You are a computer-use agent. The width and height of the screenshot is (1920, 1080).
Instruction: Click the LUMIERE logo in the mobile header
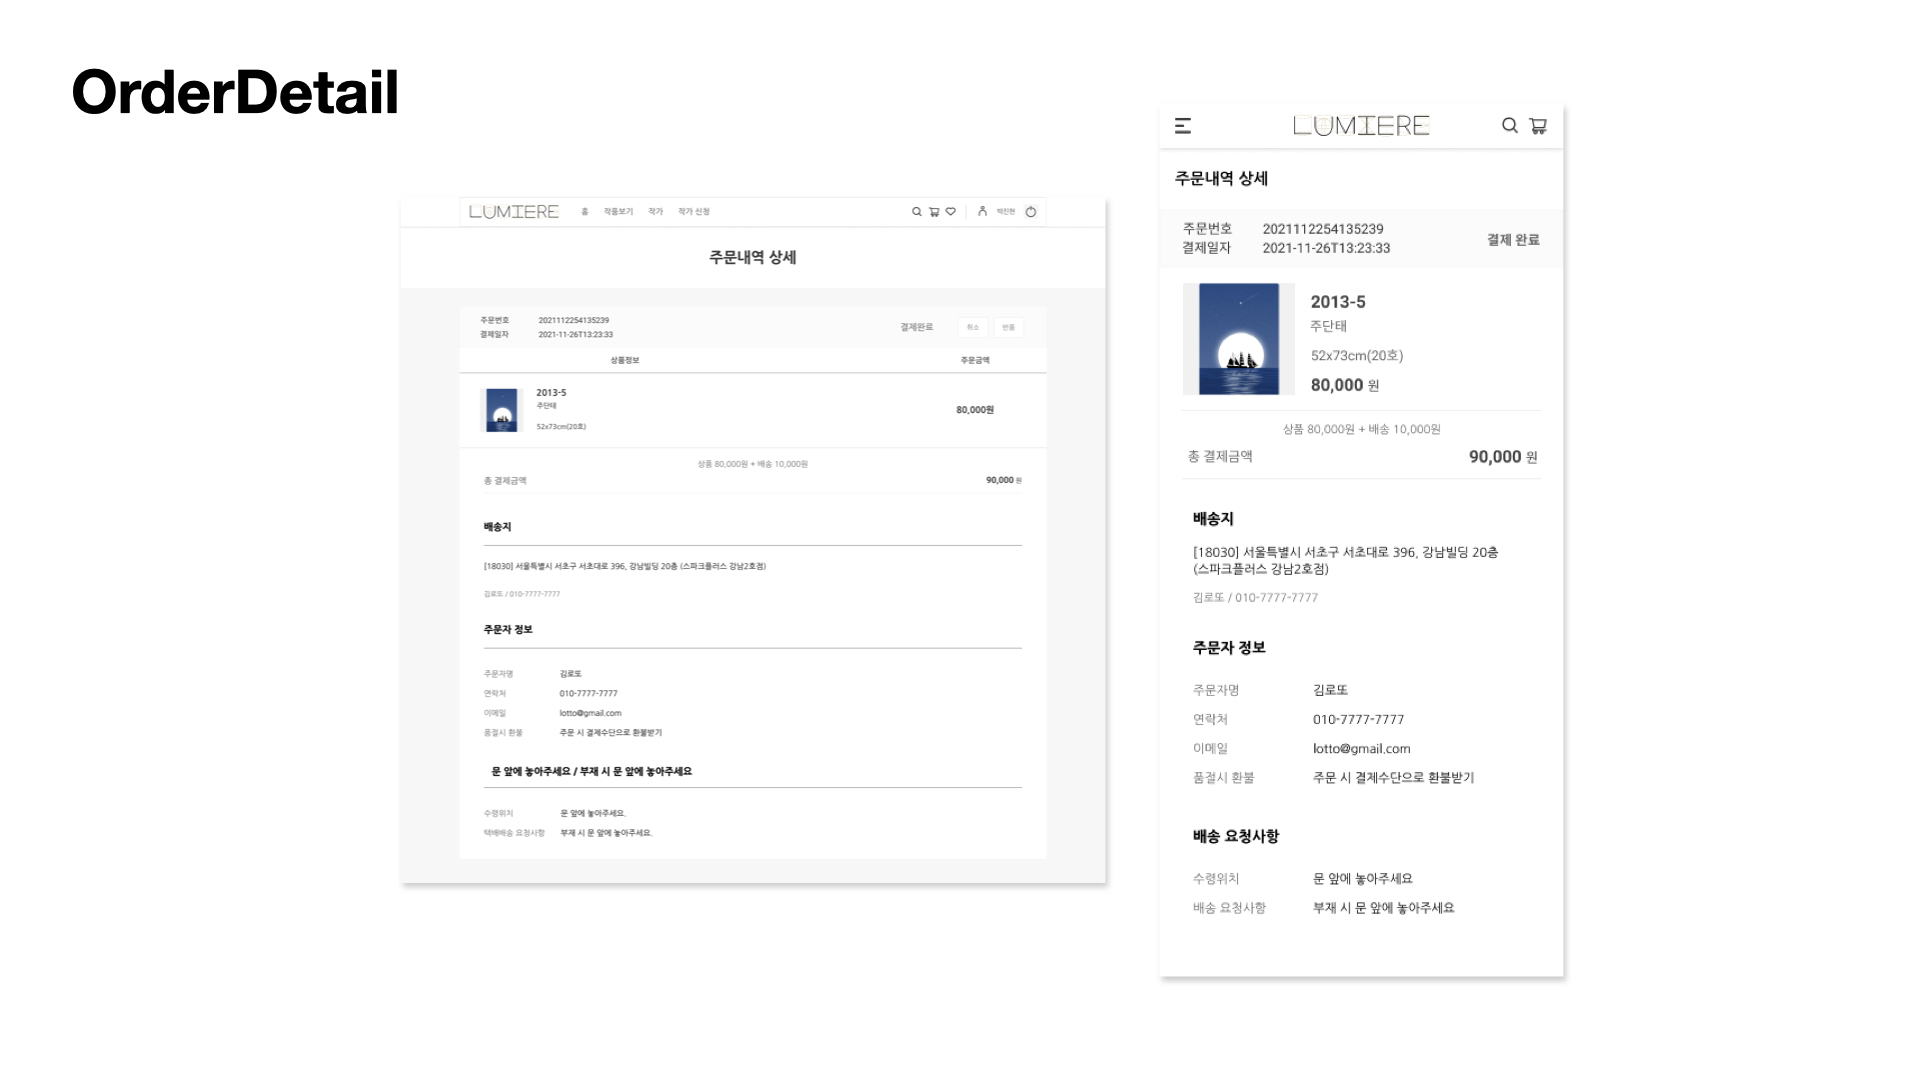(1361, 126)
